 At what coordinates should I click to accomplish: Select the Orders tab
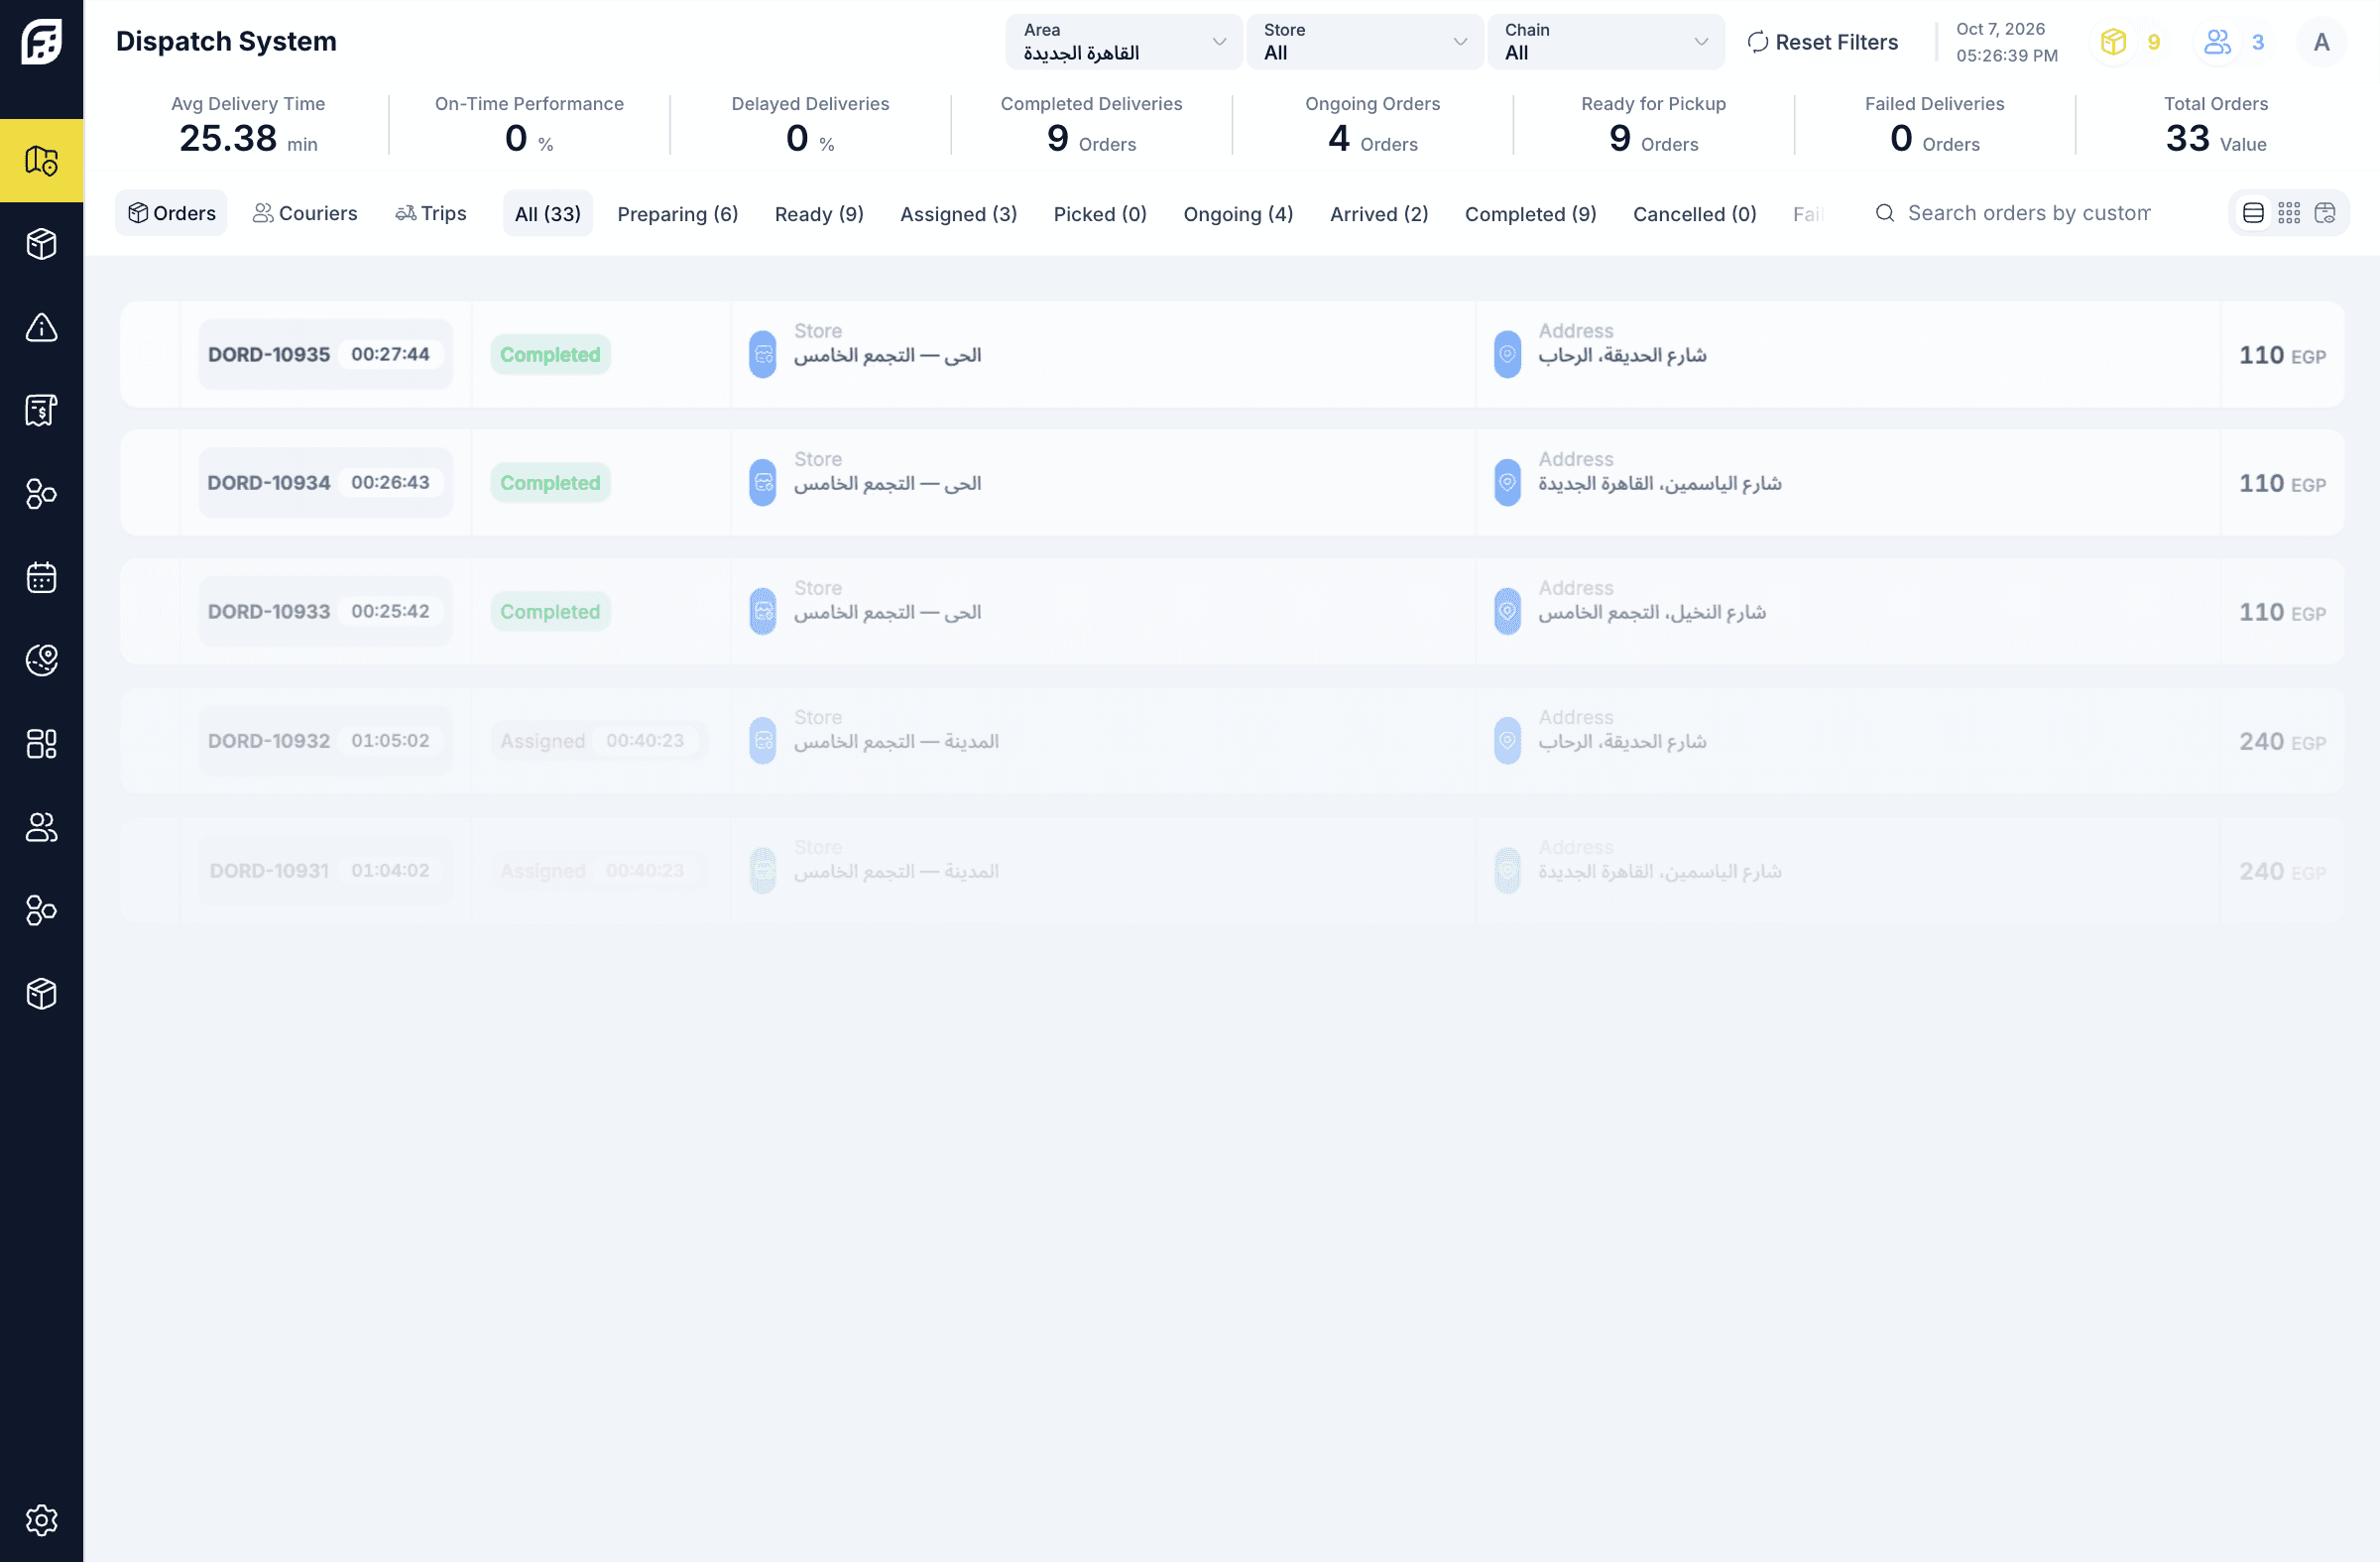pyautogui.click(x=171, y=213)
